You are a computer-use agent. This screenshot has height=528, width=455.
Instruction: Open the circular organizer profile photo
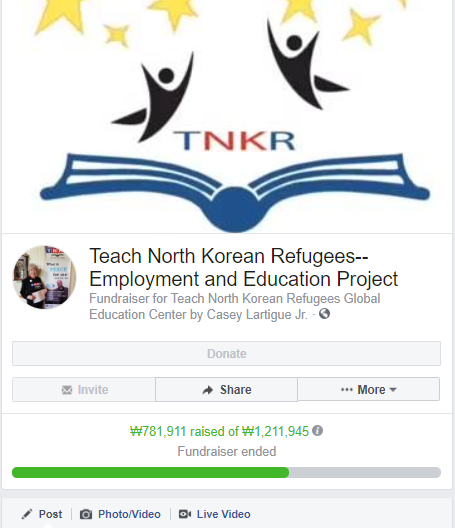tap(44, 277)
